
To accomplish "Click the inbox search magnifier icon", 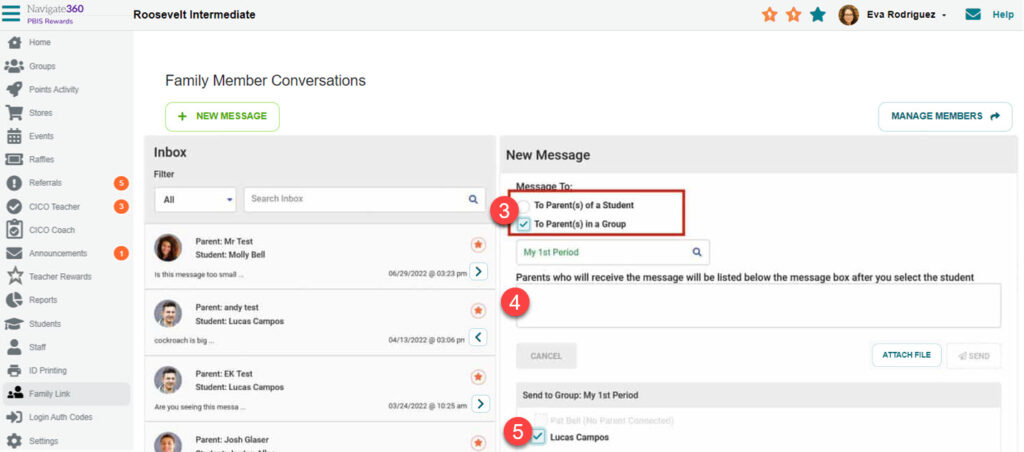I will click(473, 199).
